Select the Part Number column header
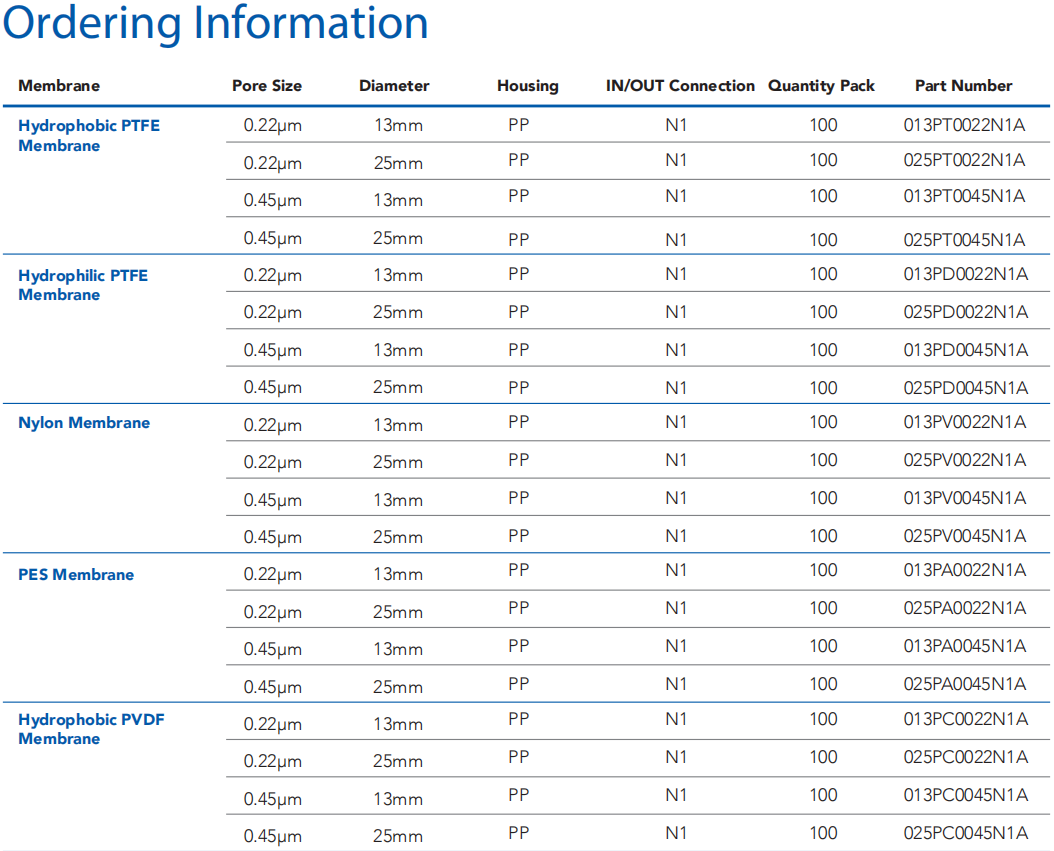Image resolution: width=1054 pixels, height=851 pixels. tap(963, 86)
